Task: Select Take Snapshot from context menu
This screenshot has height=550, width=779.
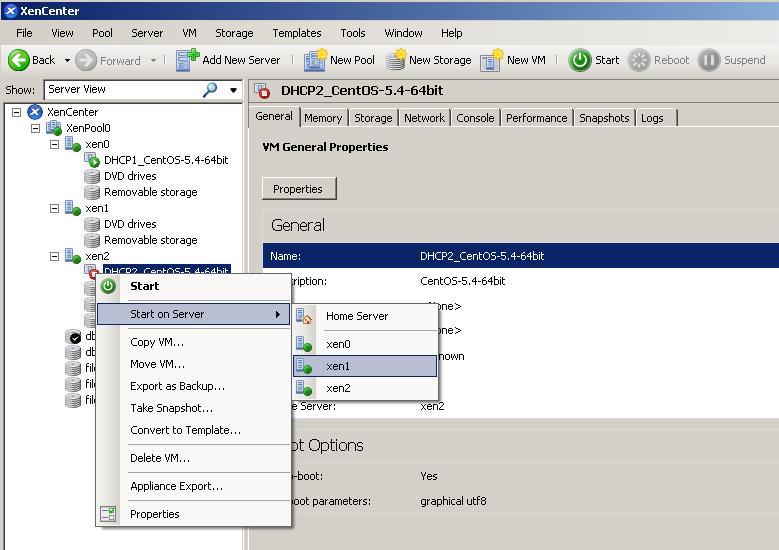Action: click(x=171, y=408)
